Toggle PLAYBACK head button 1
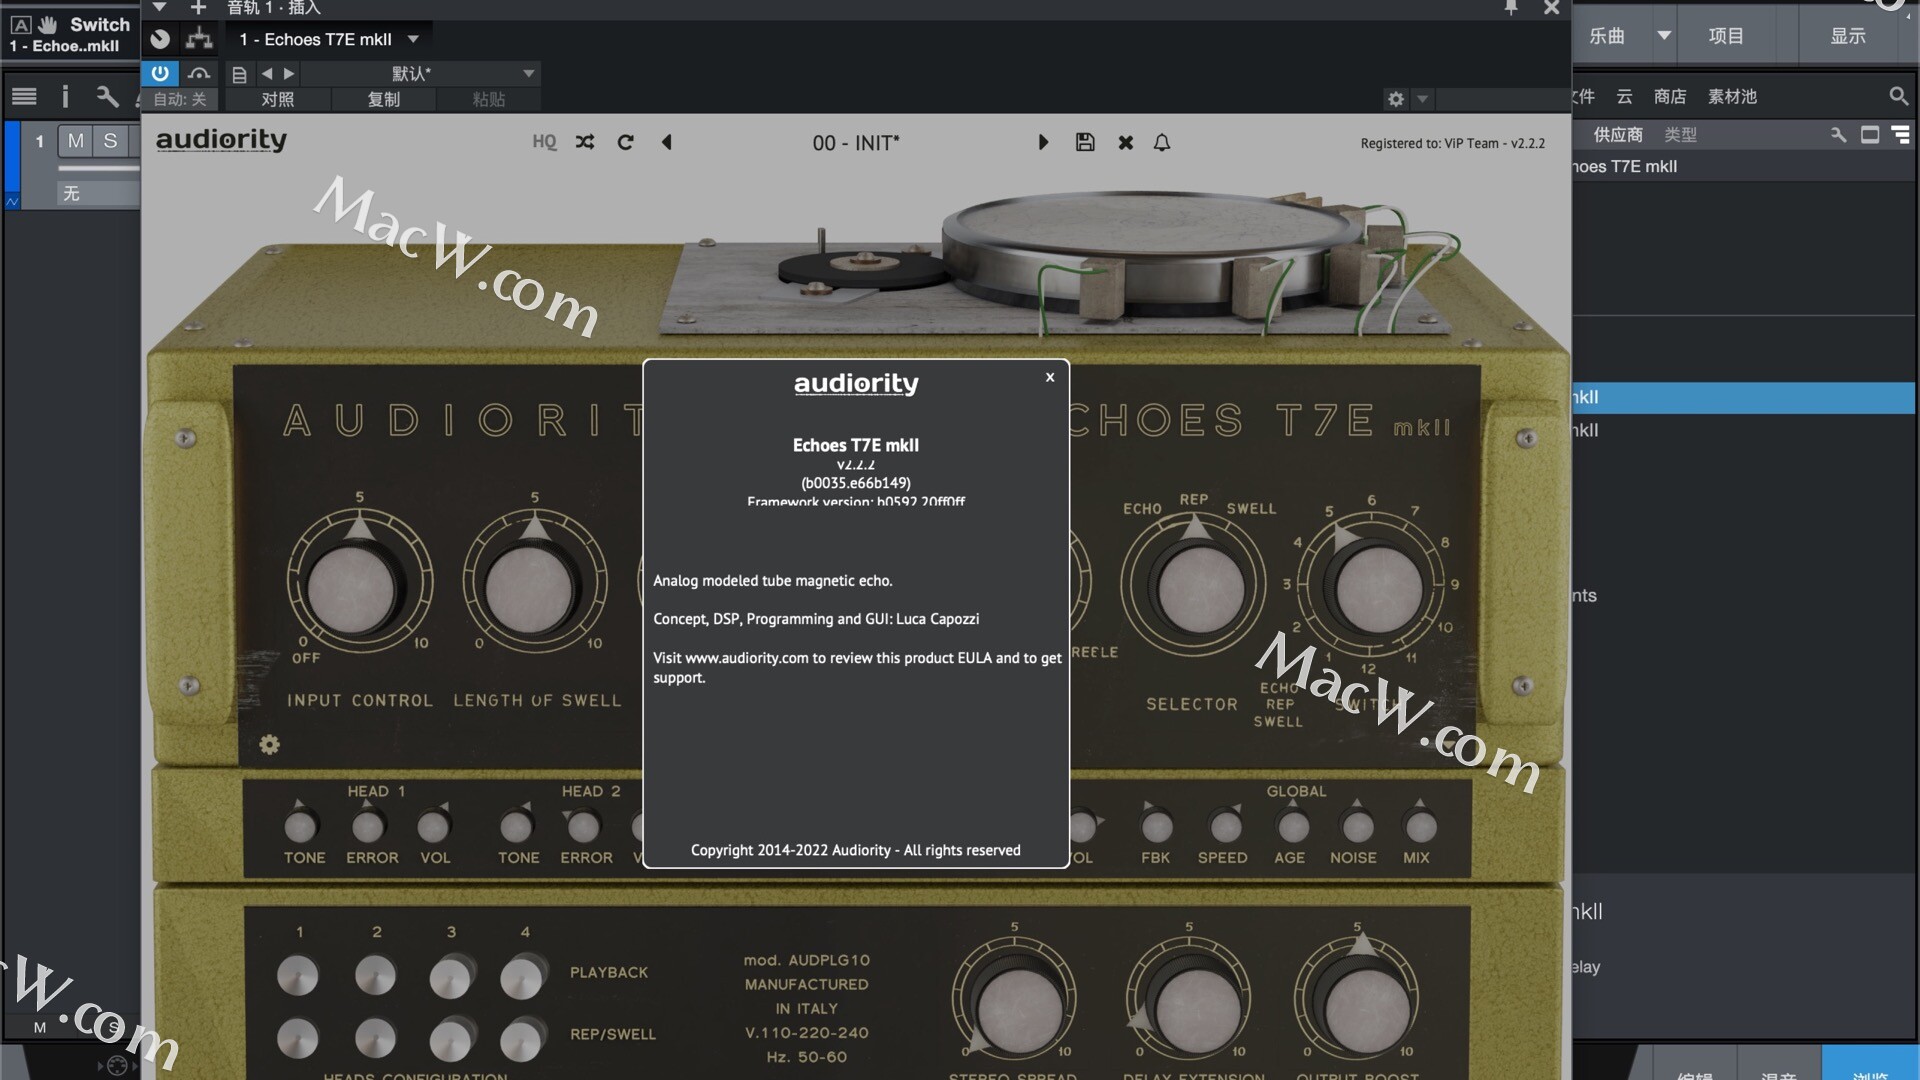Image resolution: width=1920 pixels, height=1080 pixels. (298, 975)
